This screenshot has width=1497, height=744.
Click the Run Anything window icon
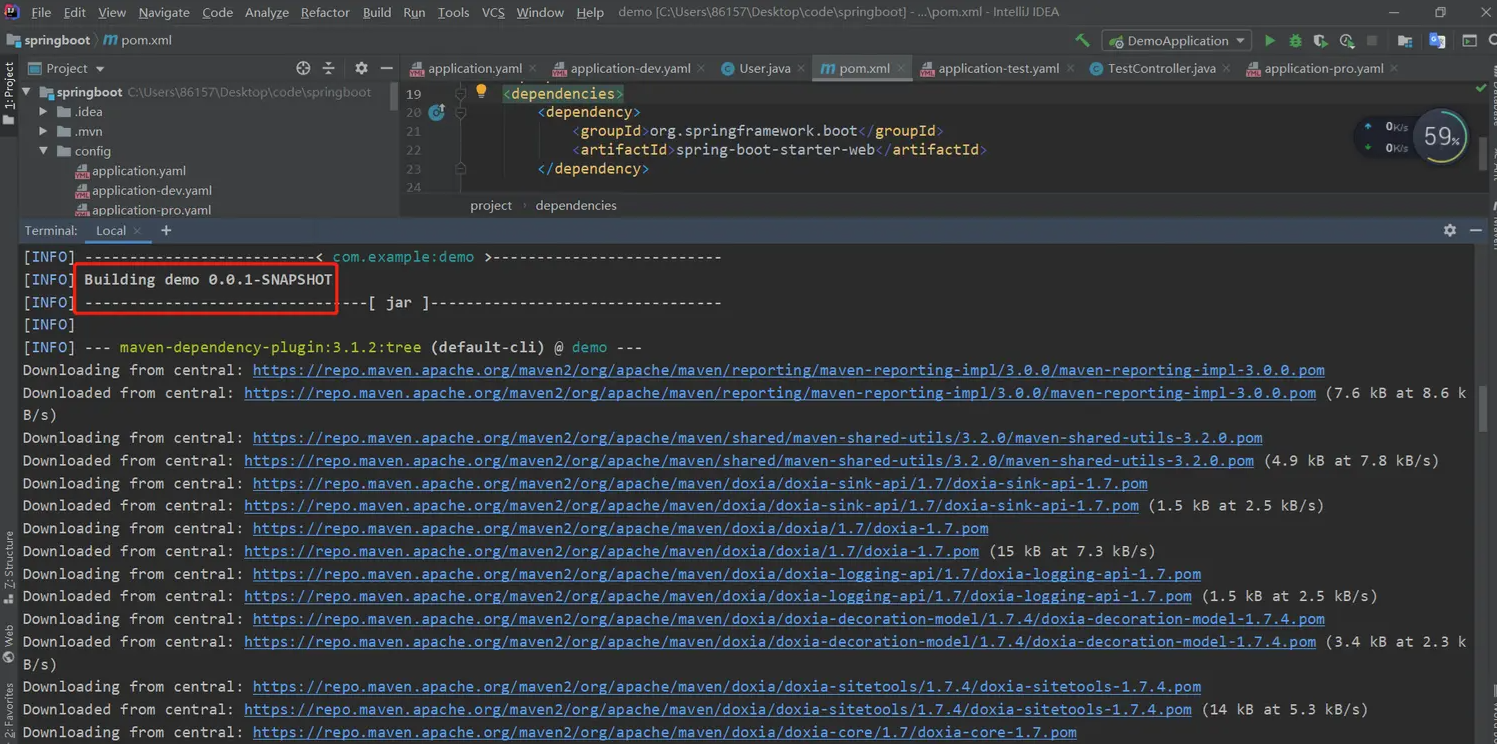[1469, 41]
